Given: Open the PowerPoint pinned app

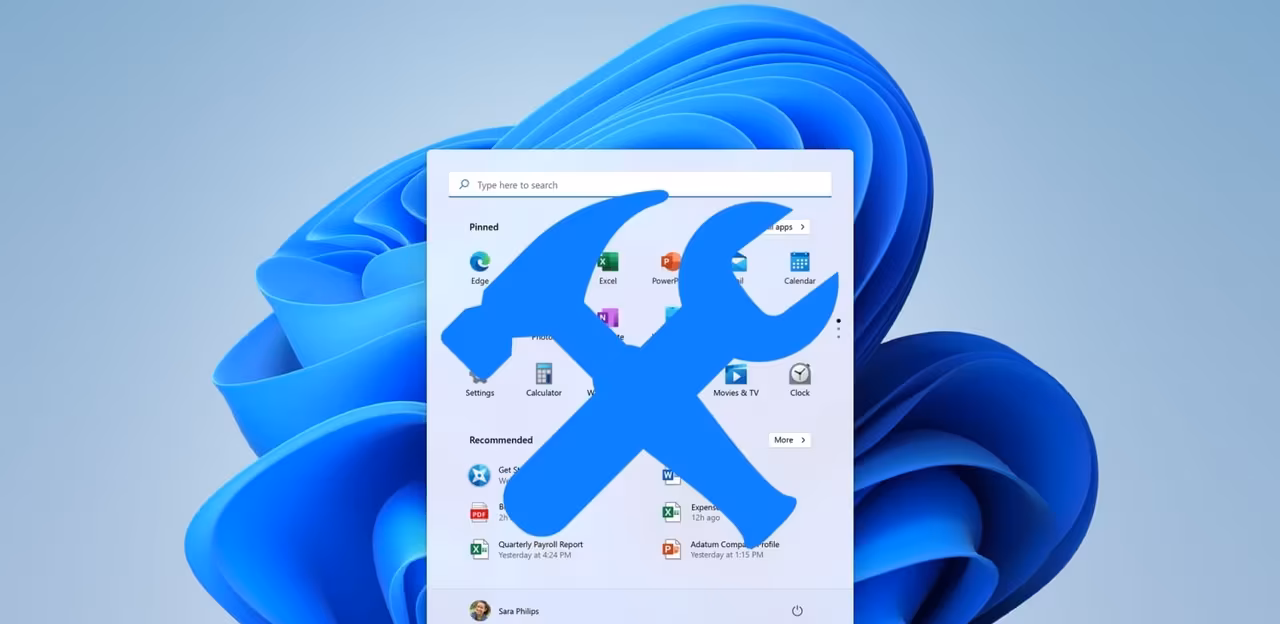Looking at the screenshot, I should (x=670, y=263).
